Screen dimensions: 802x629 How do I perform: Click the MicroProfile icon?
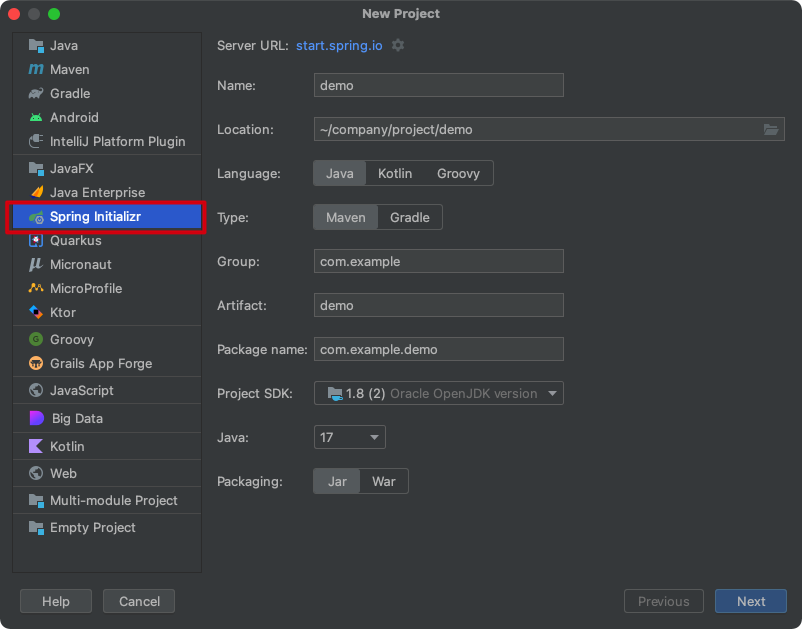(x=36, y=288)
